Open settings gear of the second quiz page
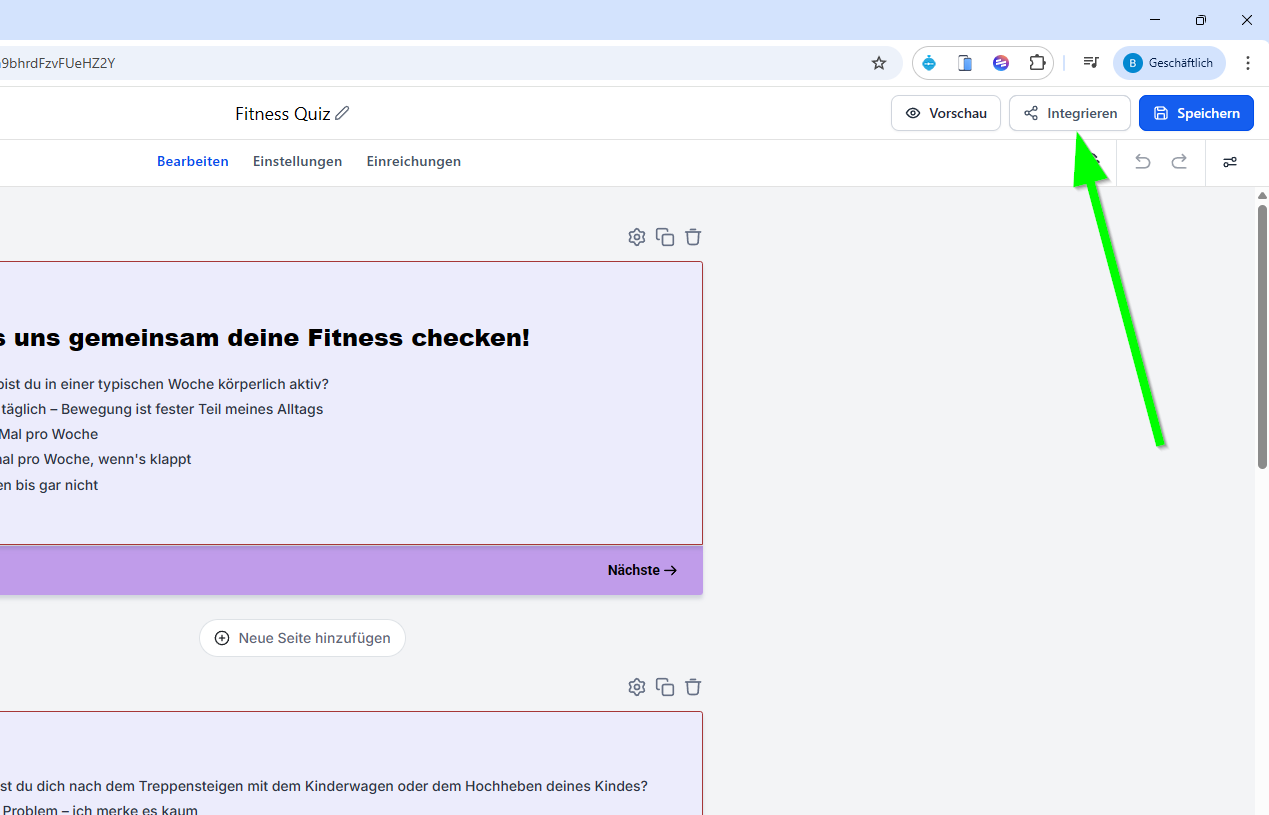The height and width of the screenshot is (815, 1269). tap(637, 687)
